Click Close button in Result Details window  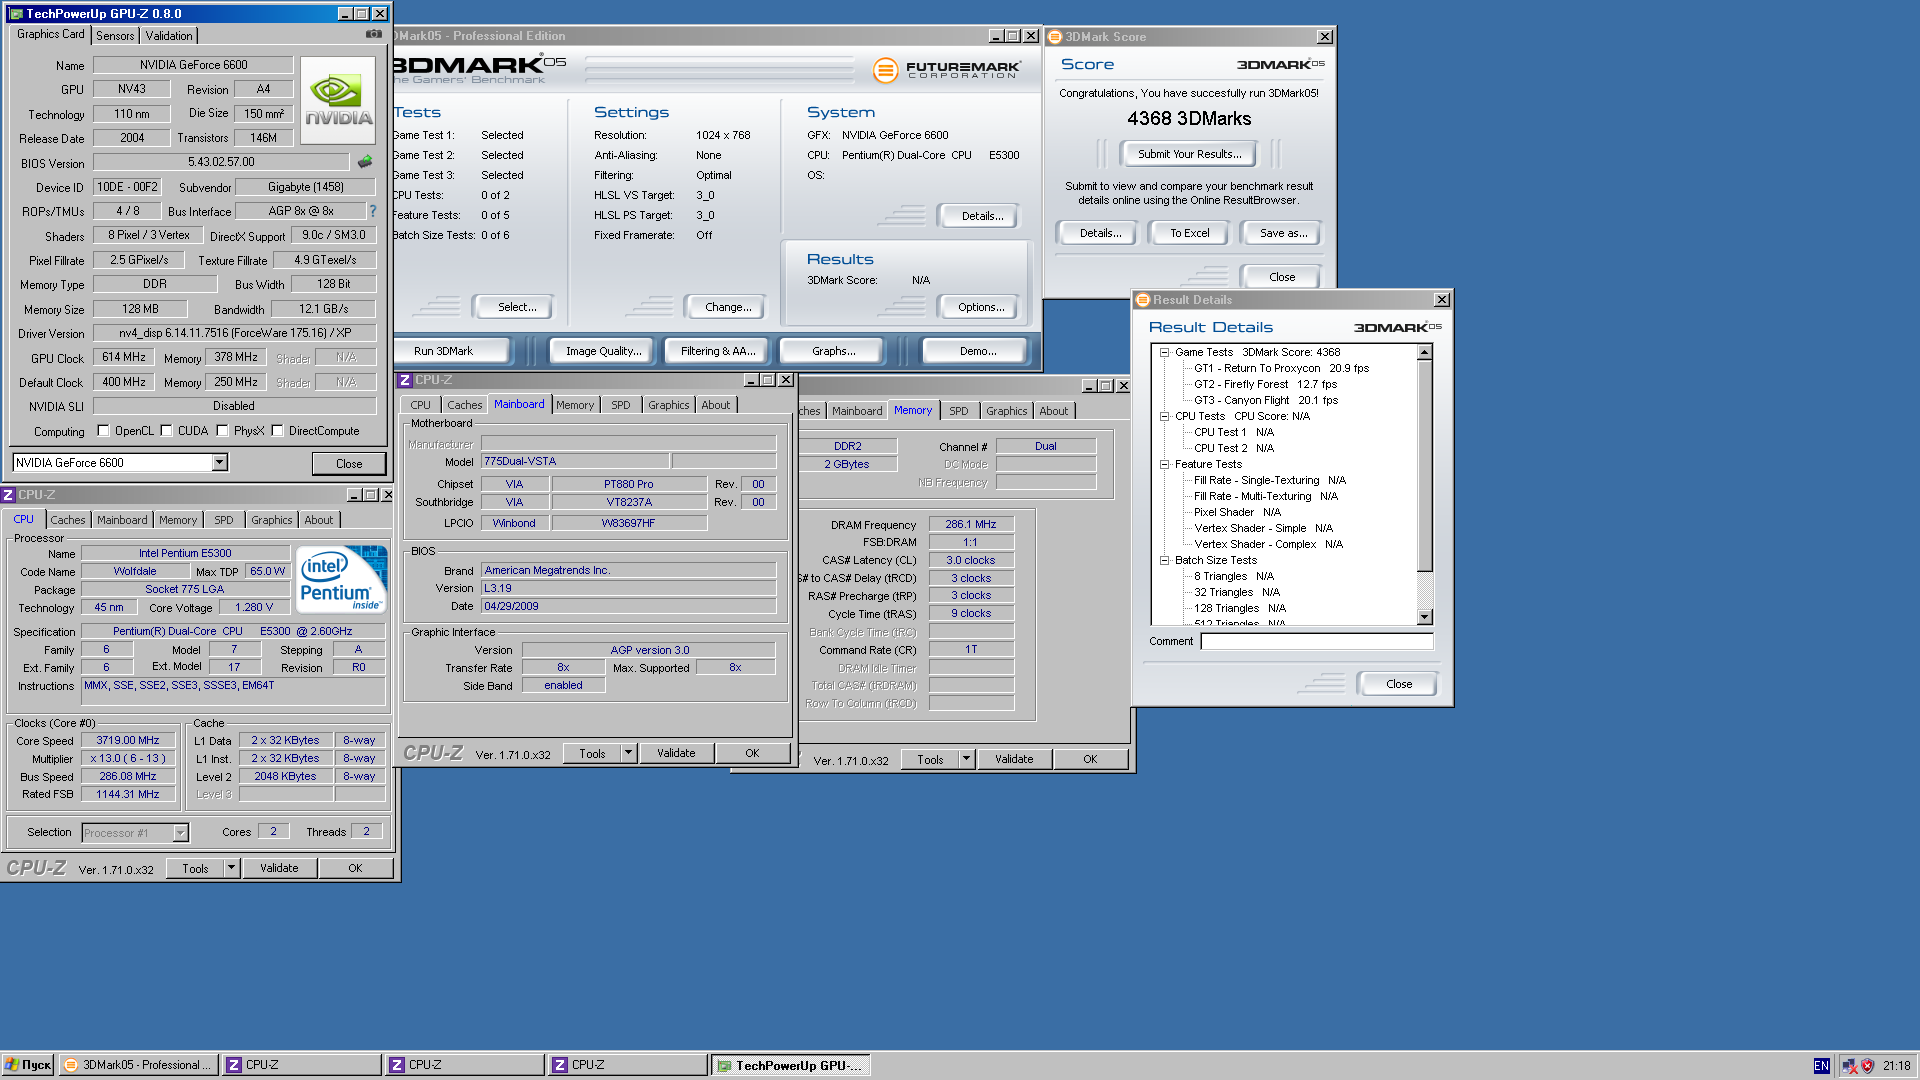coord(1399,684)
